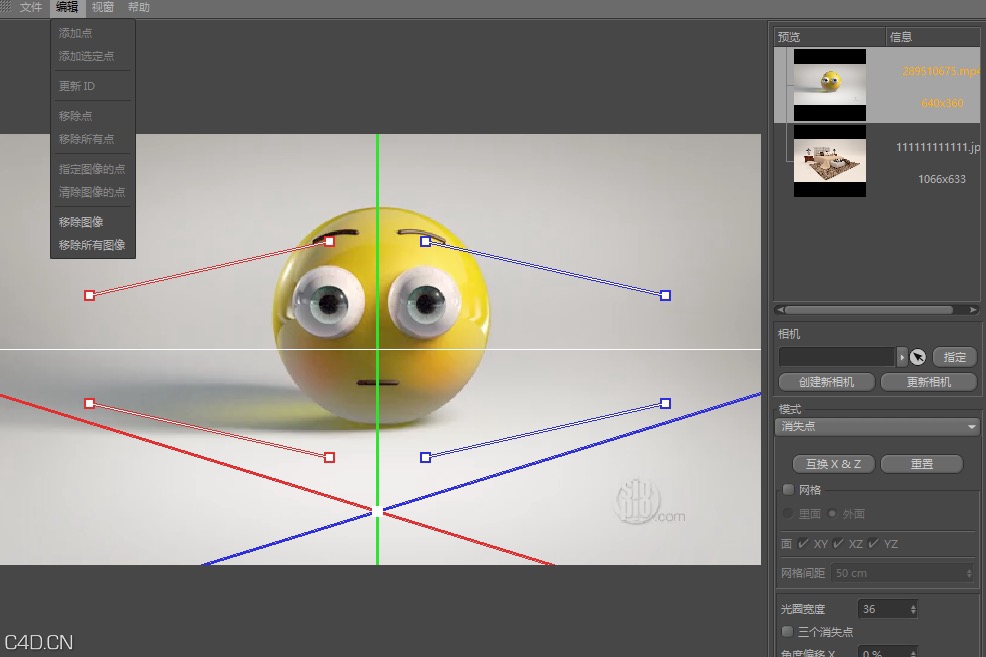
Task: Enable the 三个消失点 checkbox
Action: (x=787, y=631)
